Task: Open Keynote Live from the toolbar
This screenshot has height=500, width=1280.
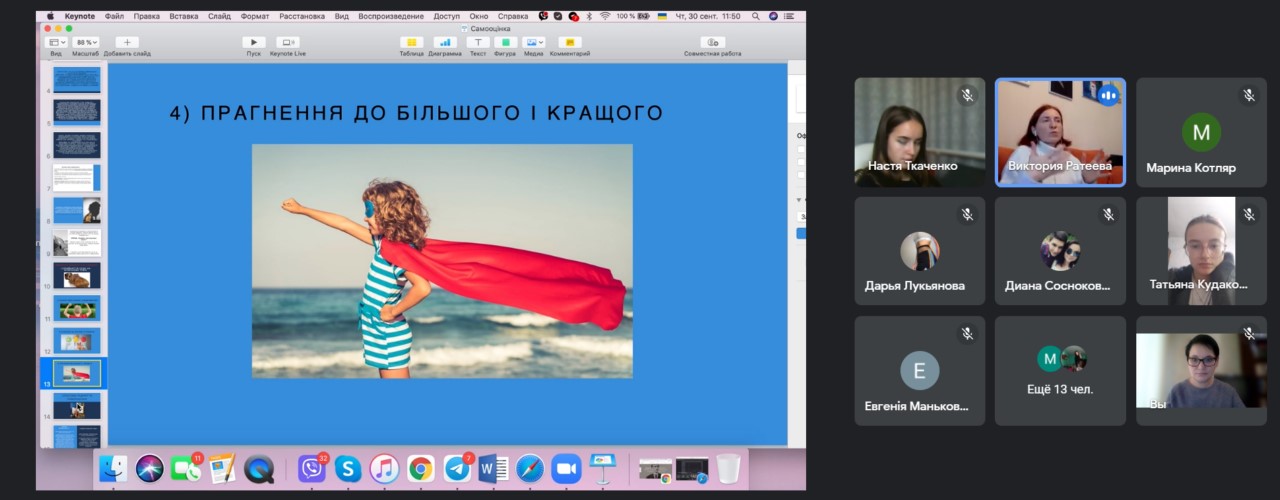Action: pyautogui.click(x=288, y=43)
